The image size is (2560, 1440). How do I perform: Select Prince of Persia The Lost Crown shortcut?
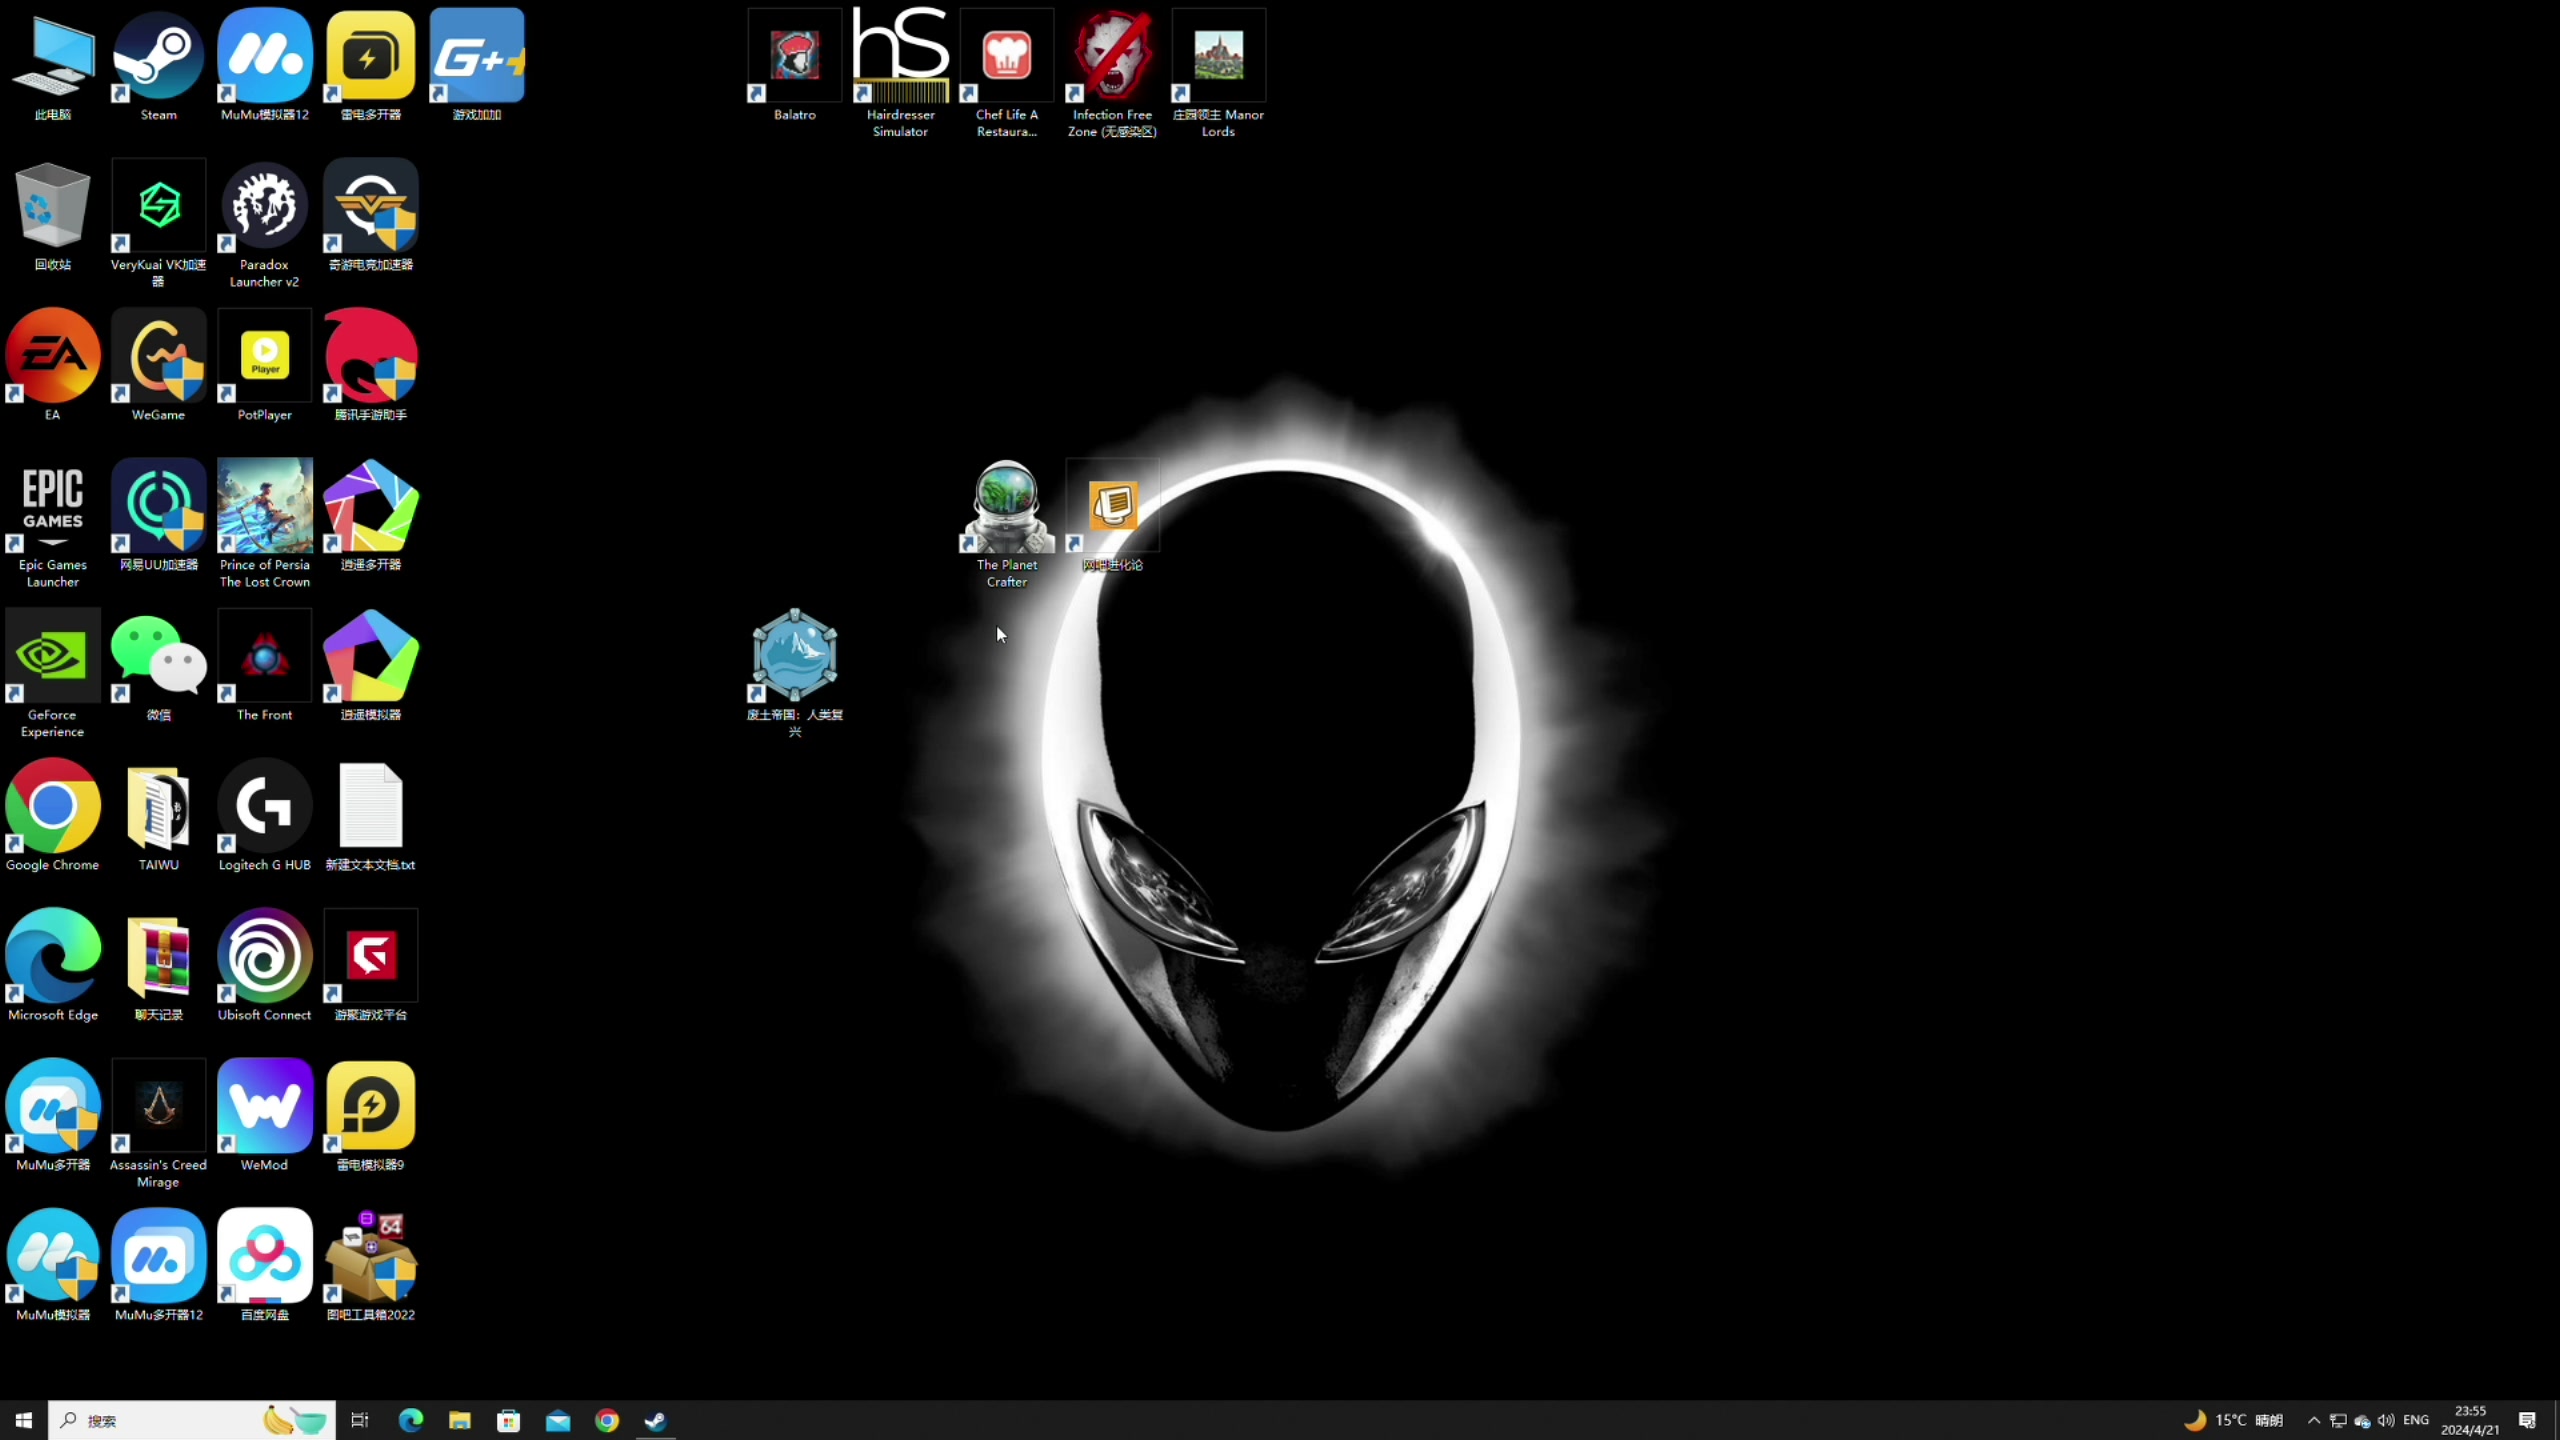tap(264, 522)
